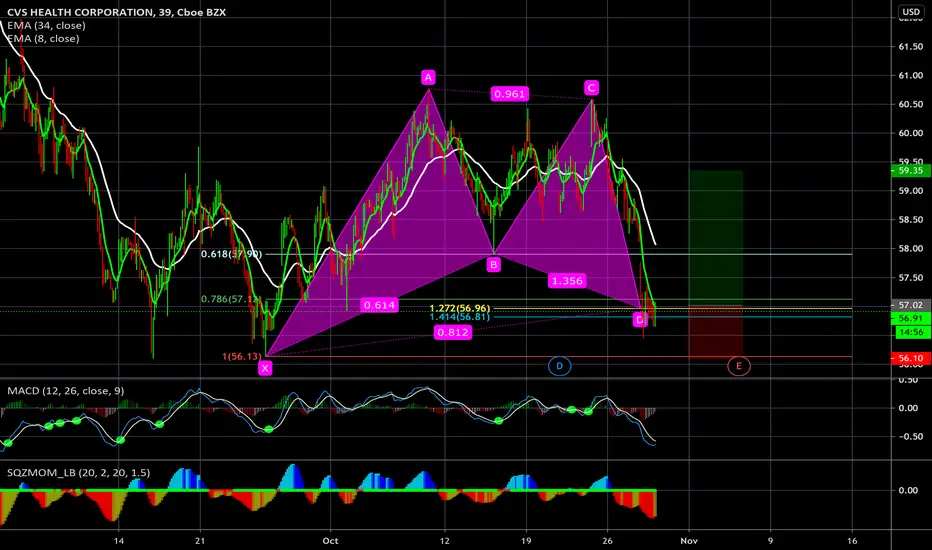Click the red circled E earnings marker

tap(739, 366)
